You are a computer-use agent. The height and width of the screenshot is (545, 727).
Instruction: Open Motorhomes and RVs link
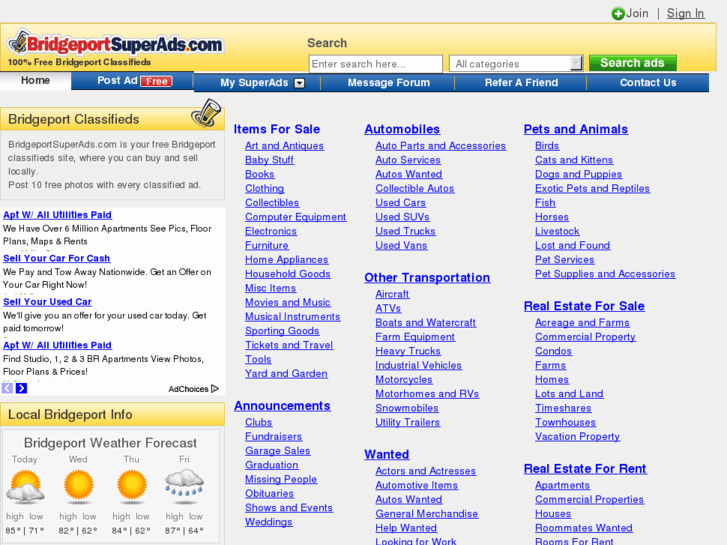[x=427, y=394]
